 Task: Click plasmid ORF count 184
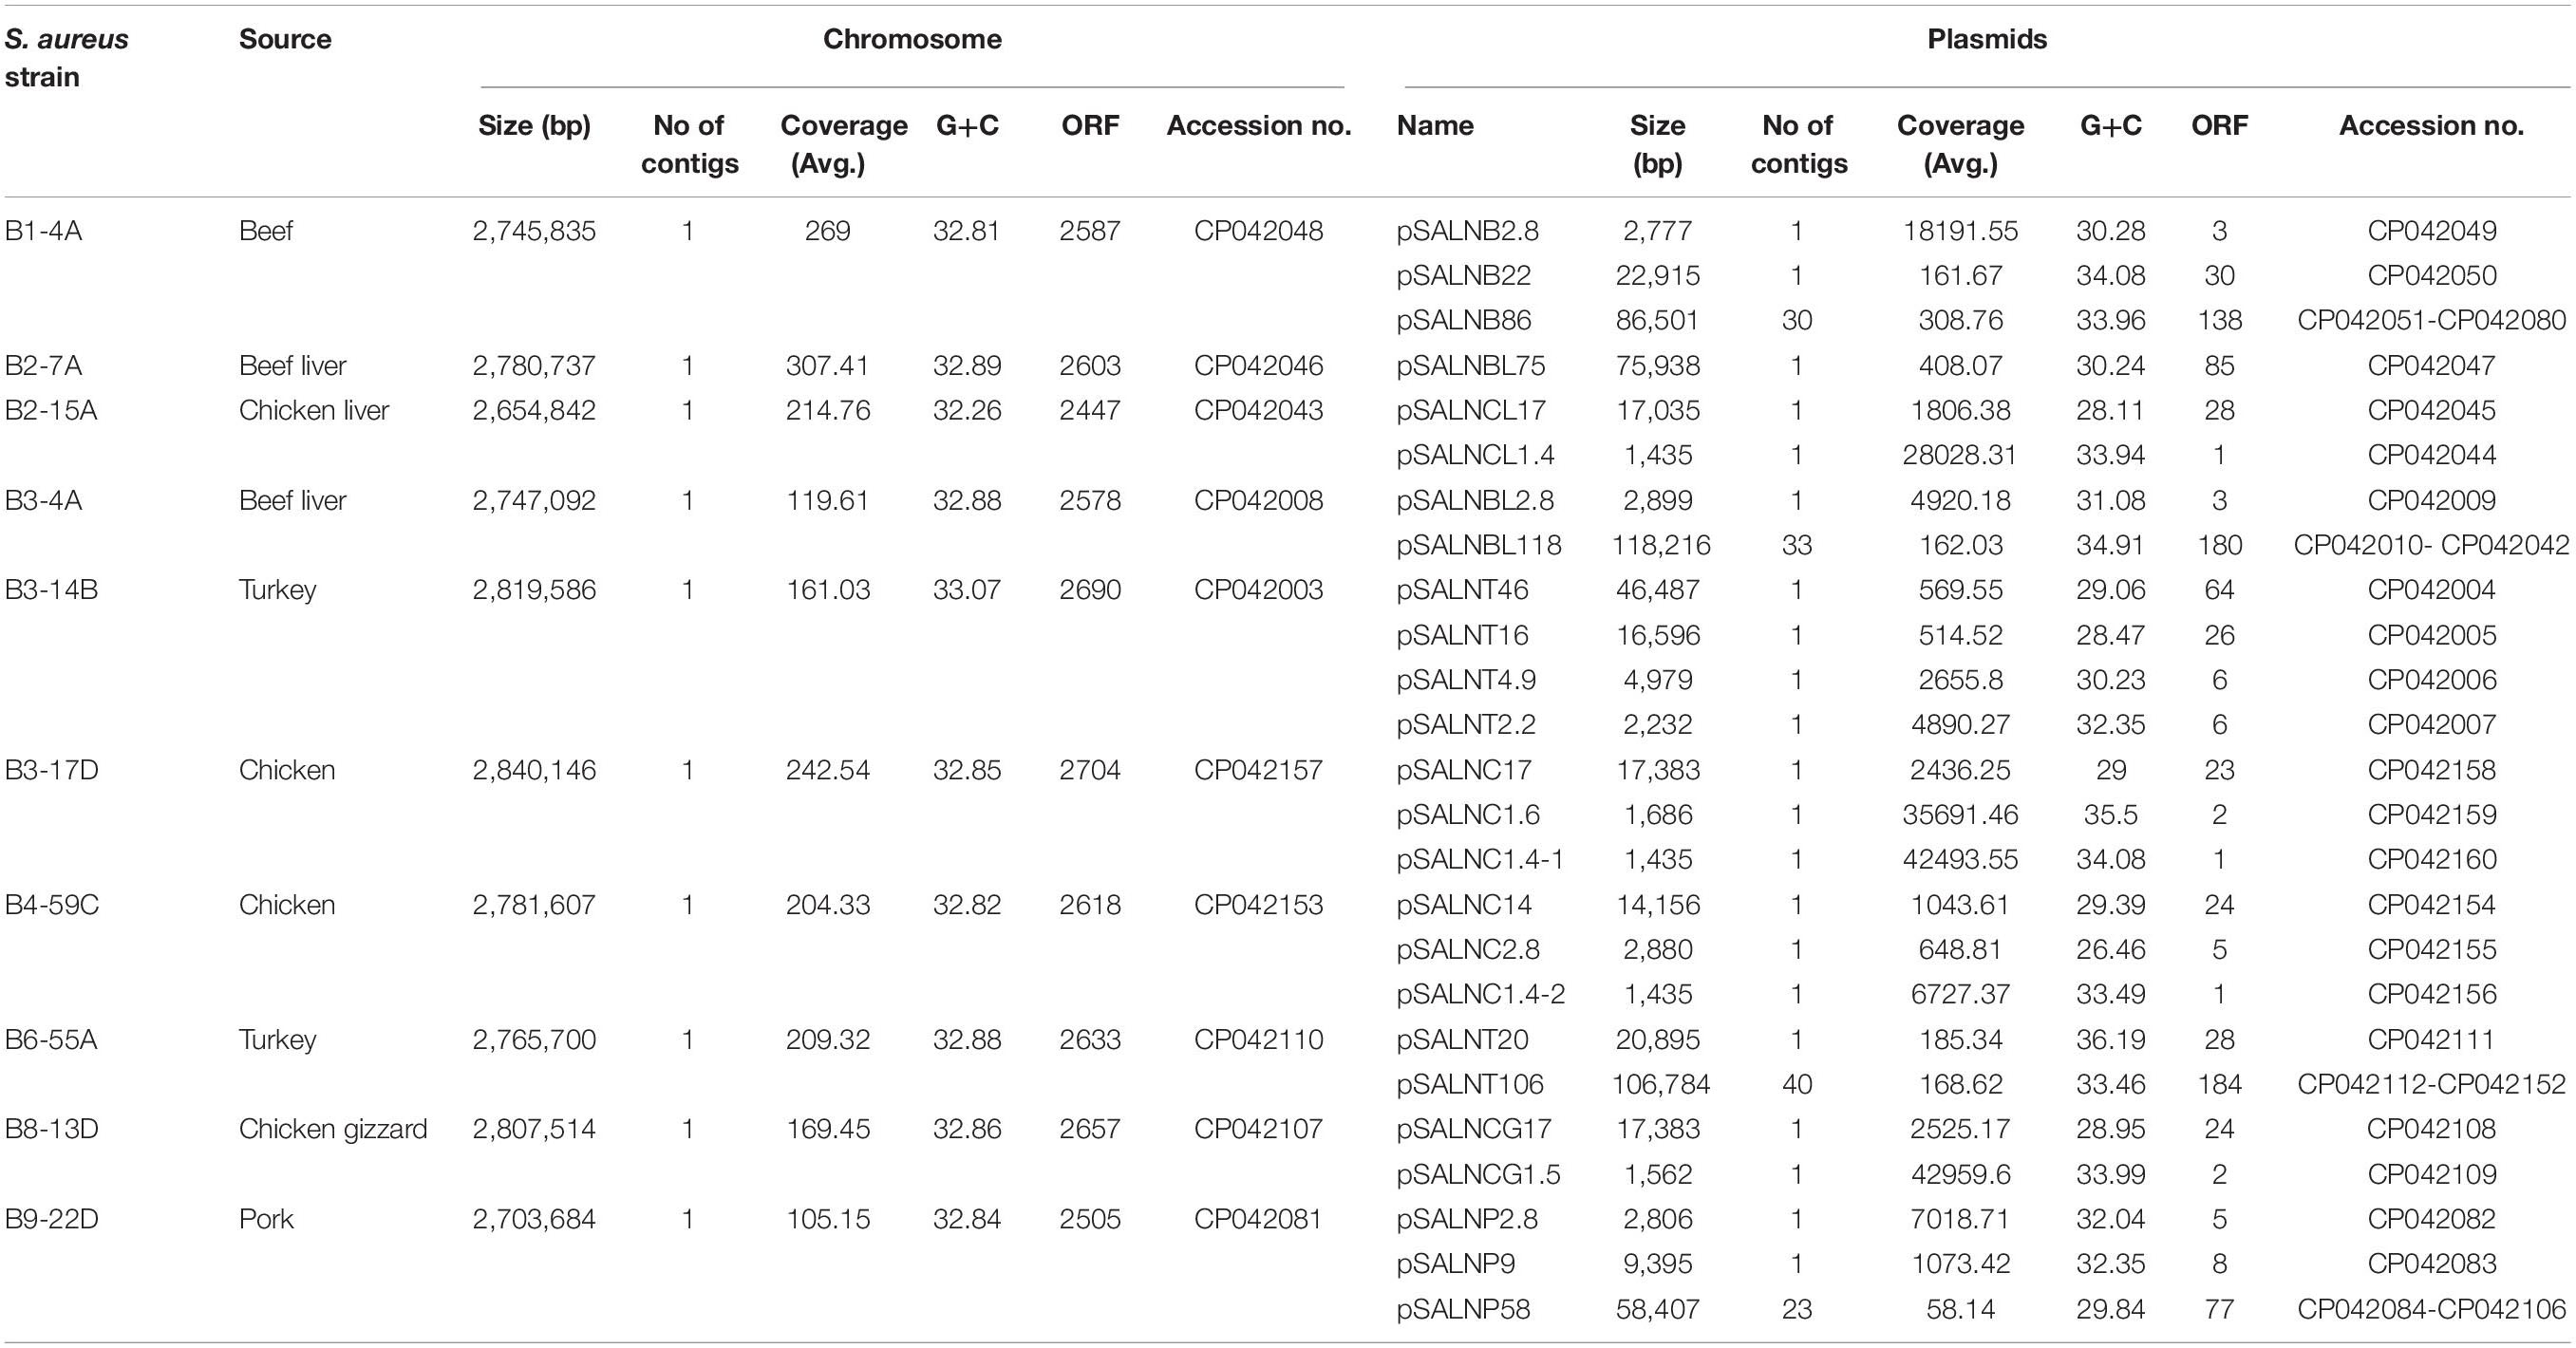tap(2219, 1085)
